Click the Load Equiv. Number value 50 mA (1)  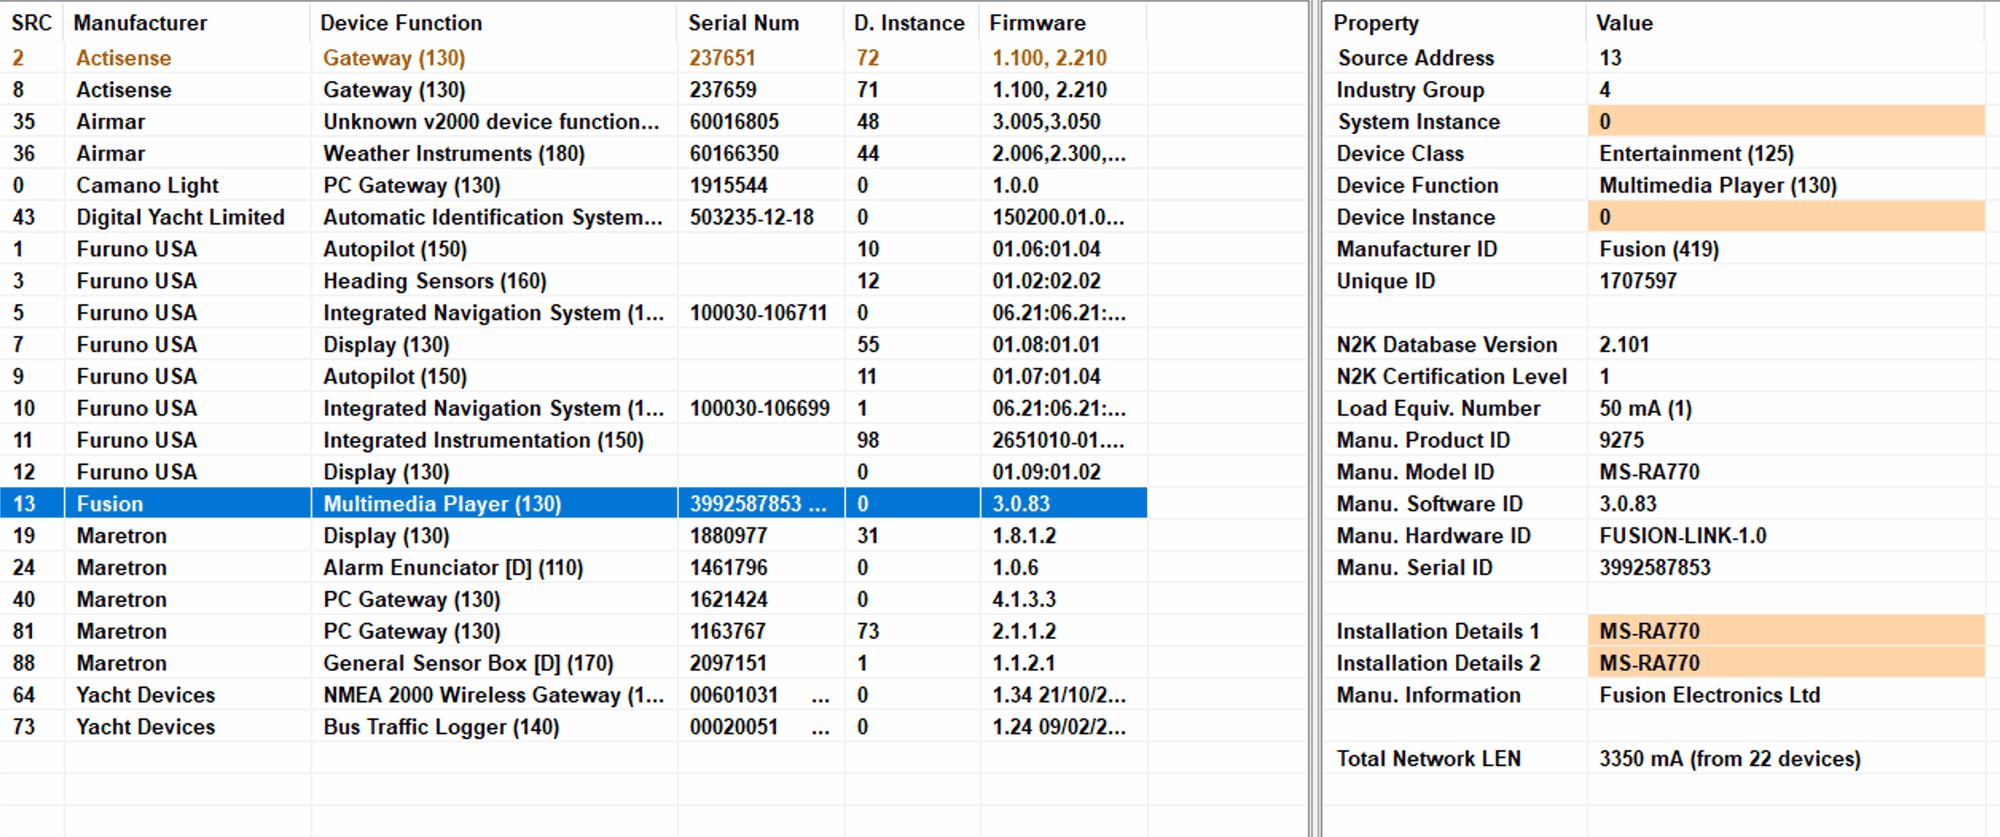(1645, 409)
